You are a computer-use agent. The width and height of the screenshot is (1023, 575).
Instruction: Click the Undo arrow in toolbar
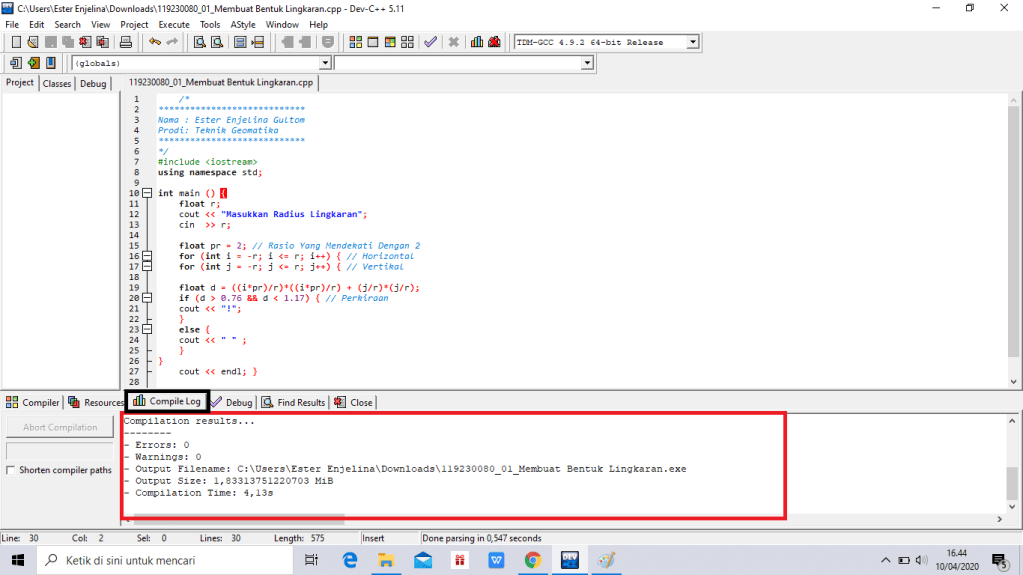(154, 42)
